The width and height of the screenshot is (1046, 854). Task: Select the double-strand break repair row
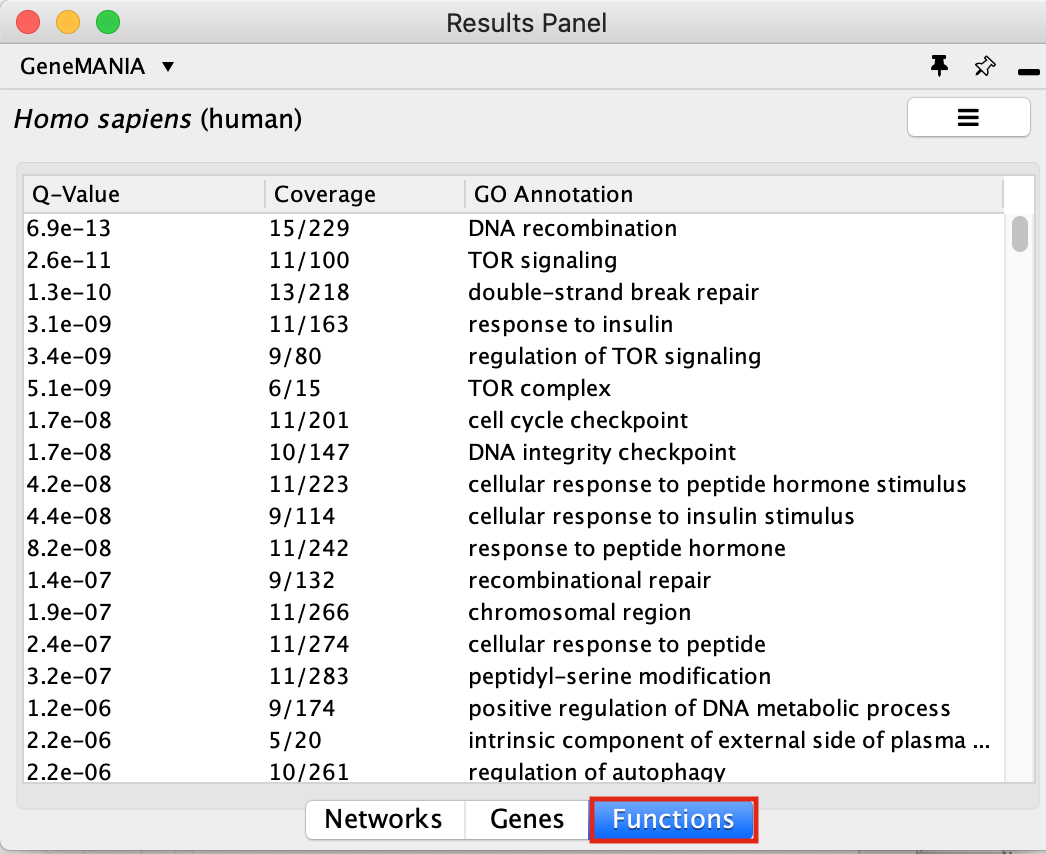(x=613, y=292)
